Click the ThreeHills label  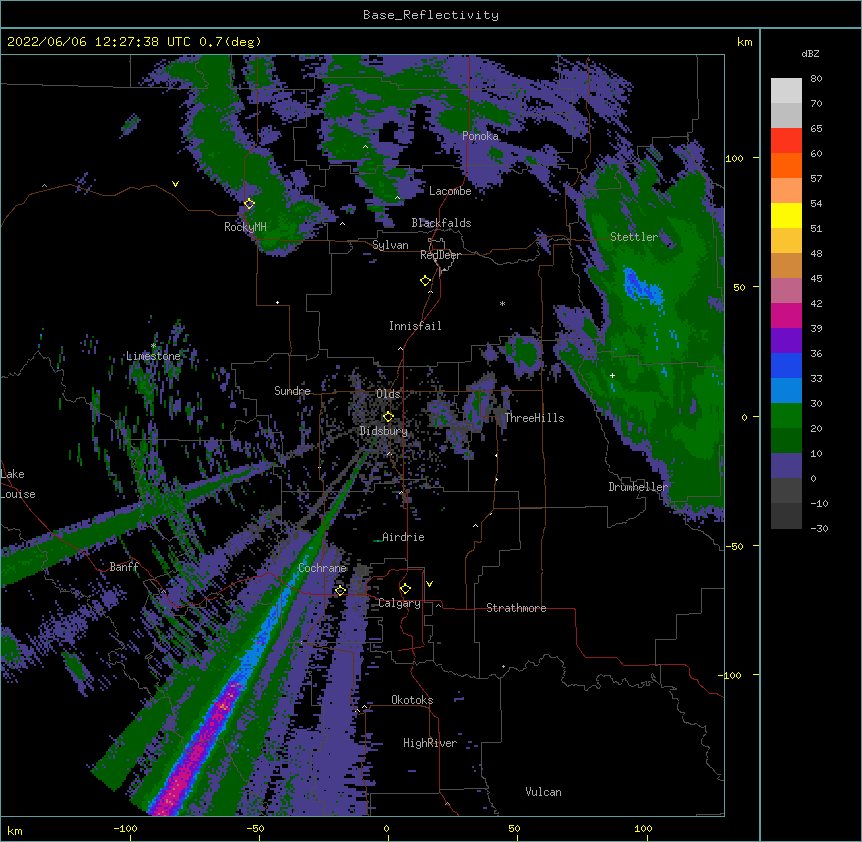pyautogui.click(x=534, y=418)
